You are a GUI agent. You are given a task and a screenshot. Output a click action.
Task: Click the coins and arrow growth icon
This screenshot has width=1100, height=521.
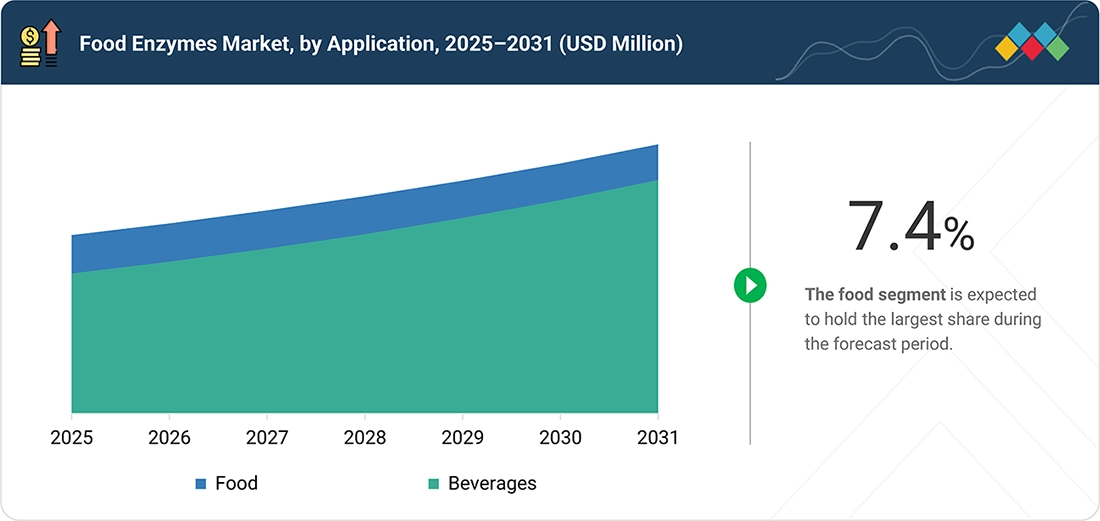coord(41,43)
